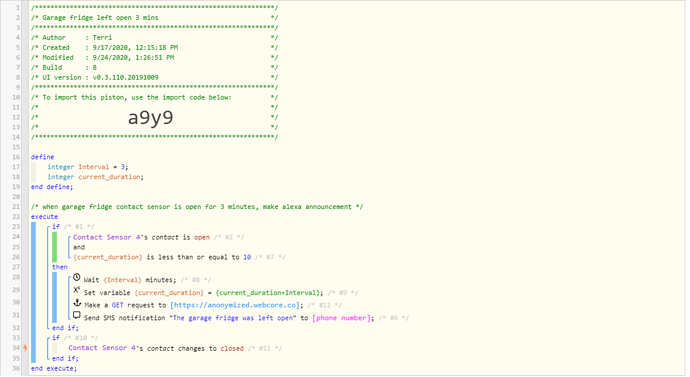
Task: Select the import code a9y9
Action: (x=150, y=117)
